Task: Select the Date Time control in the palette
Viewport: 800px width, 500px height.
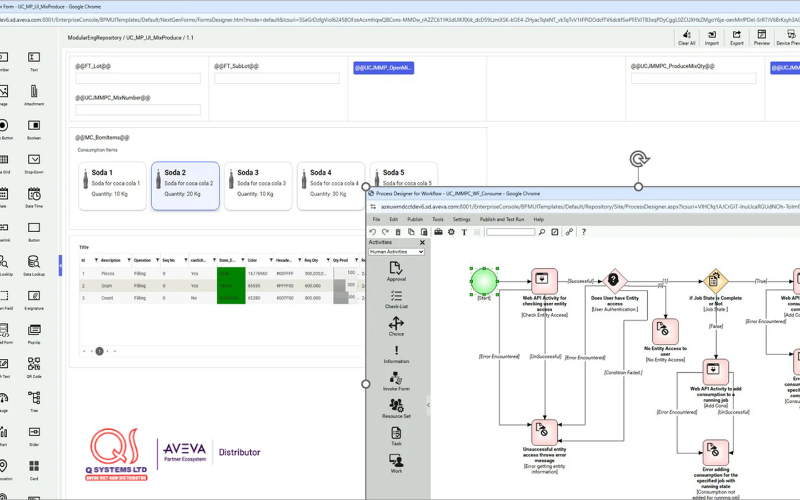Action: point(34,197)
